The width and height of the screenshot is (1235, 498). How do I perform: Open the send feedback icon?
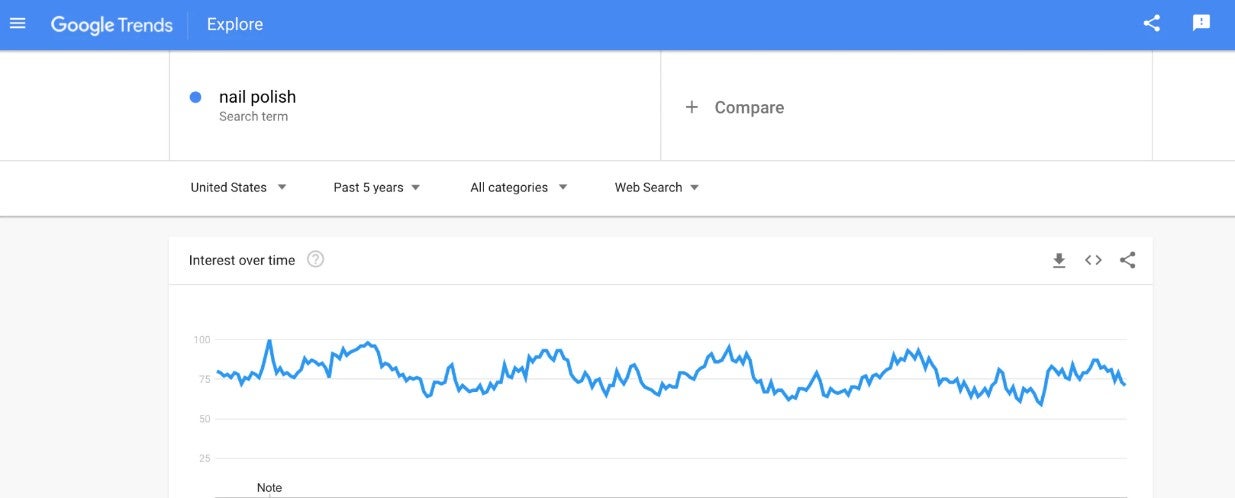click(x=1201, y=23)
